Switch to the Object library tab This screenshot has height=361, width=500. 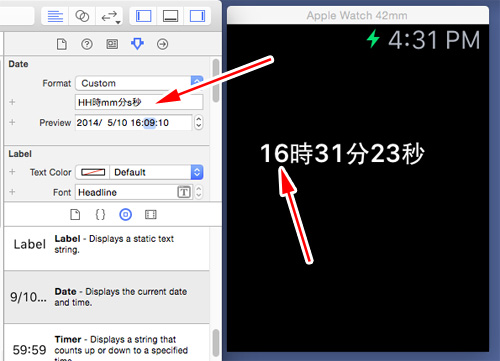[125, 214]
